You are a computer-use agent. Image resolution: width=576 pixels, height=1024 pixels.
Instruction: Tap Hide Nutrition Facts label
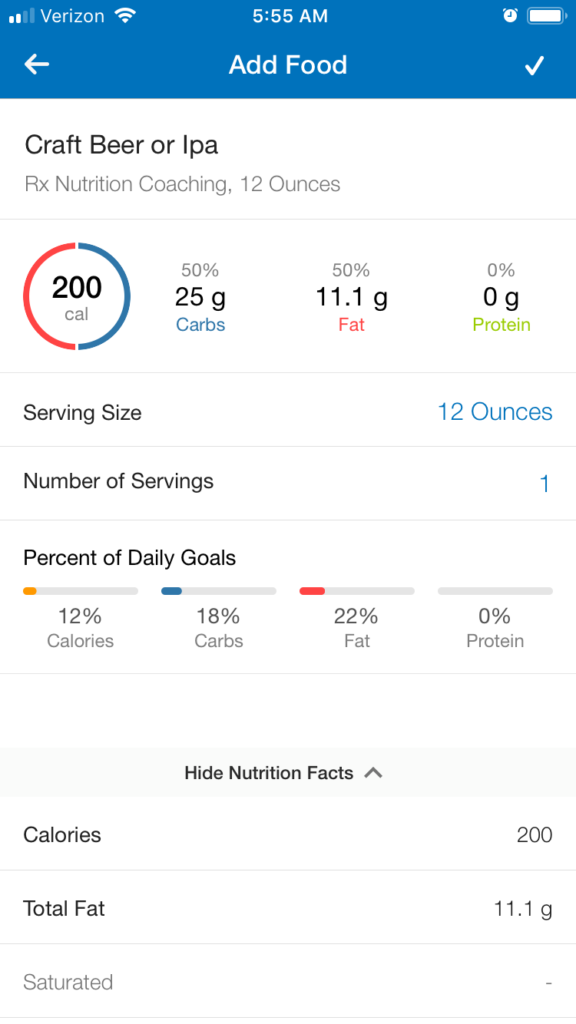[269, 773]
